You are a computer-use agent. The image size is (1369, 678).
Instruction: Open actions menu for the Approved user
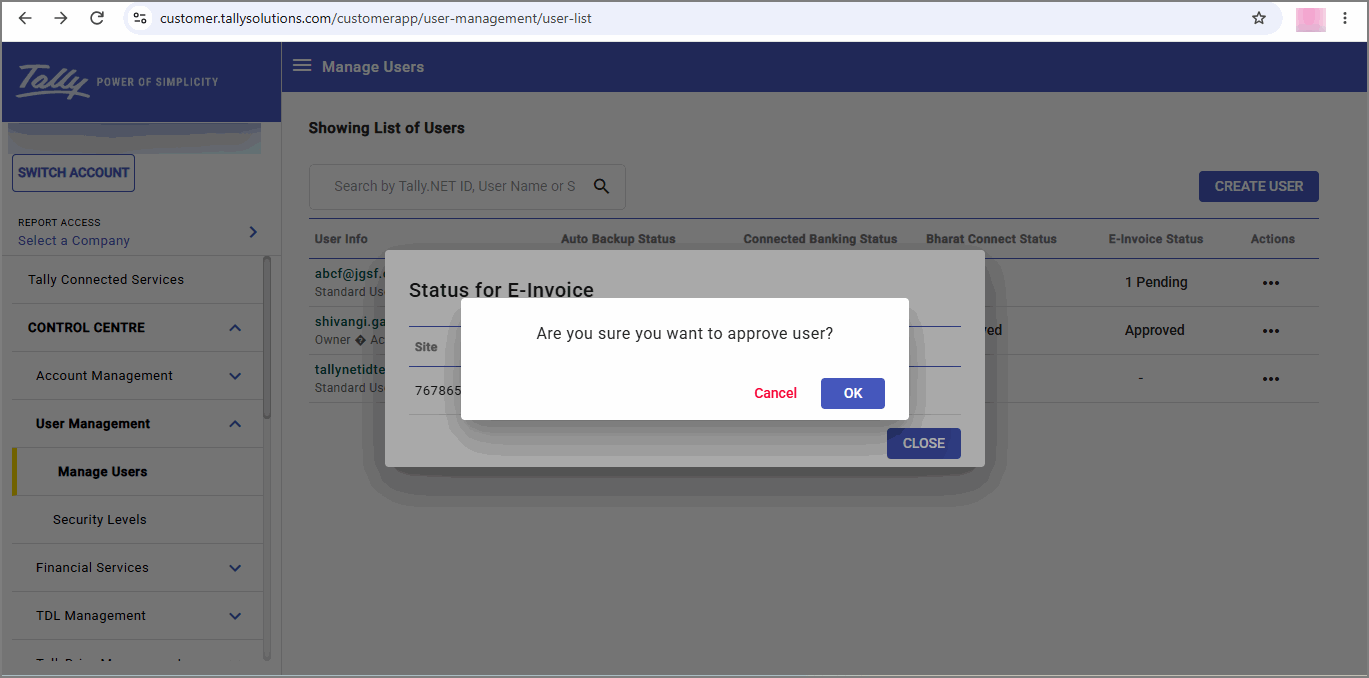click(1271, 331)
